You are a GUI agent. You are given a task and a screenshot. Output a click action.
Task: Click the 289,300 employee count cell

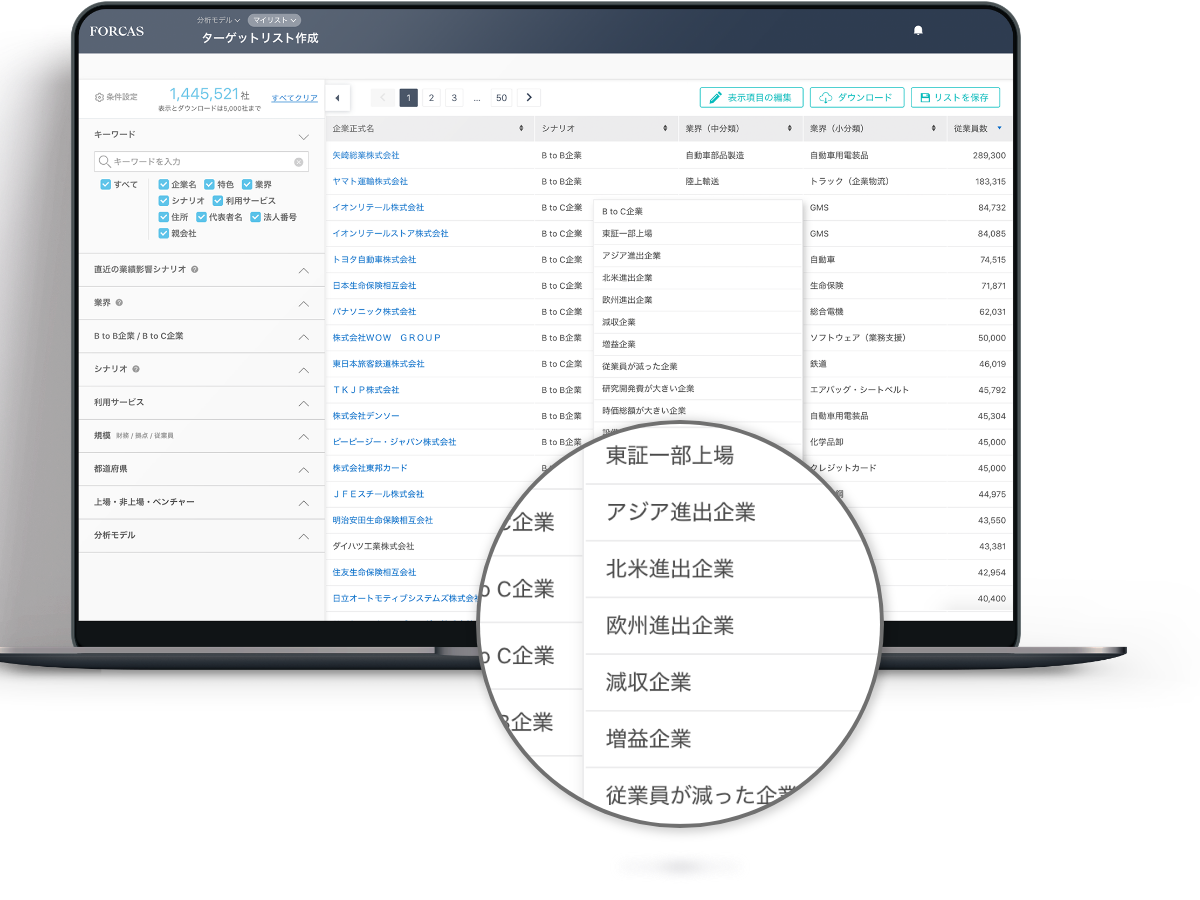(x=989, y=155)
